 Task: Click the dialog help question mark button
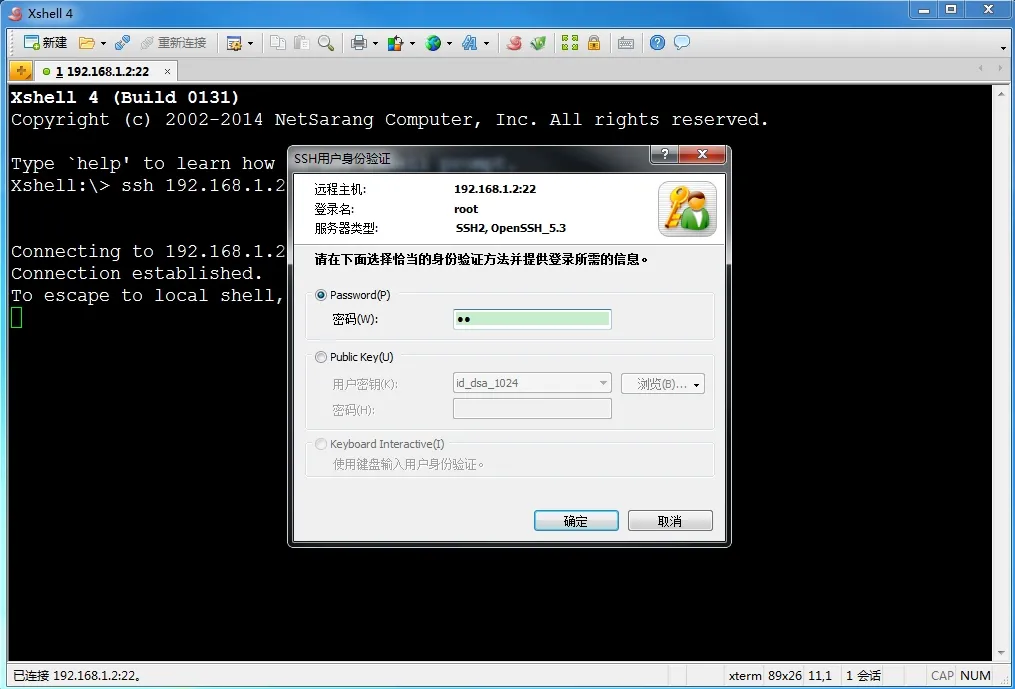pos(664,155)
